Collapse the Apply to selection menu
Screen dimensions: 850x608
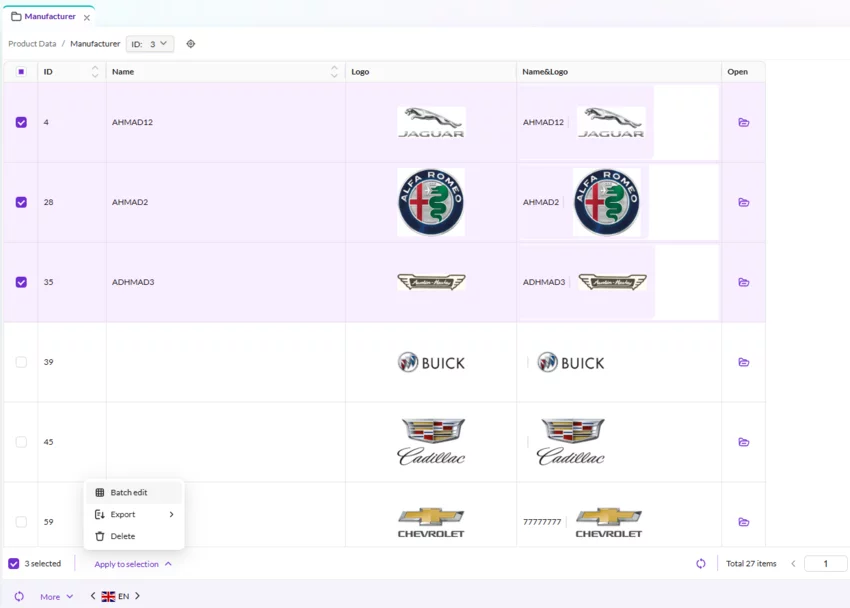133,564
